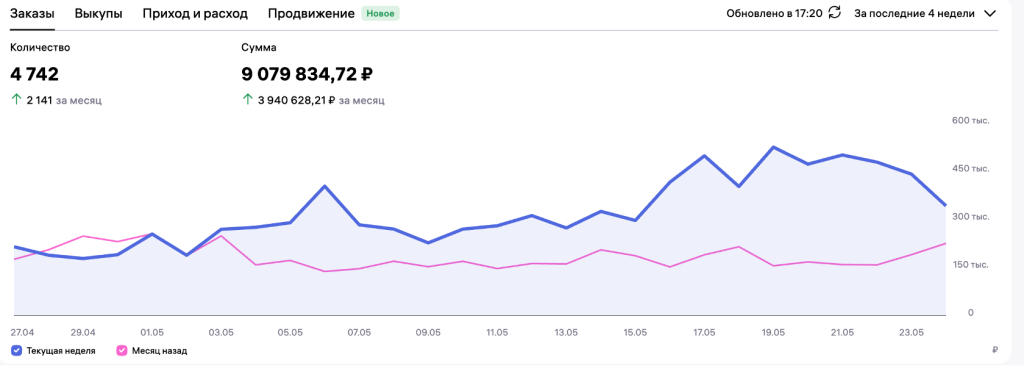The image size is (1024, 366).
Task: Click the Количество label
Action: coord(40,47)
